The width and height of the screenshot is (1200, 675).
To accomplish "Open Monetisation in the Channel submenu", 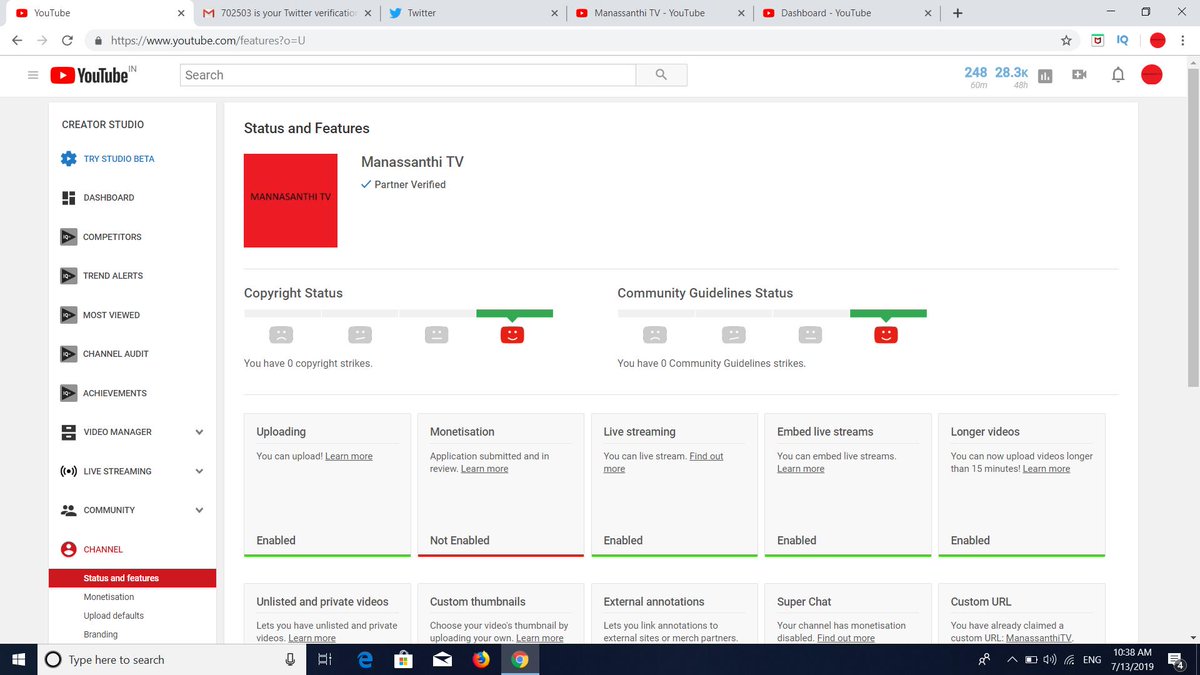I will click(109, 597).
